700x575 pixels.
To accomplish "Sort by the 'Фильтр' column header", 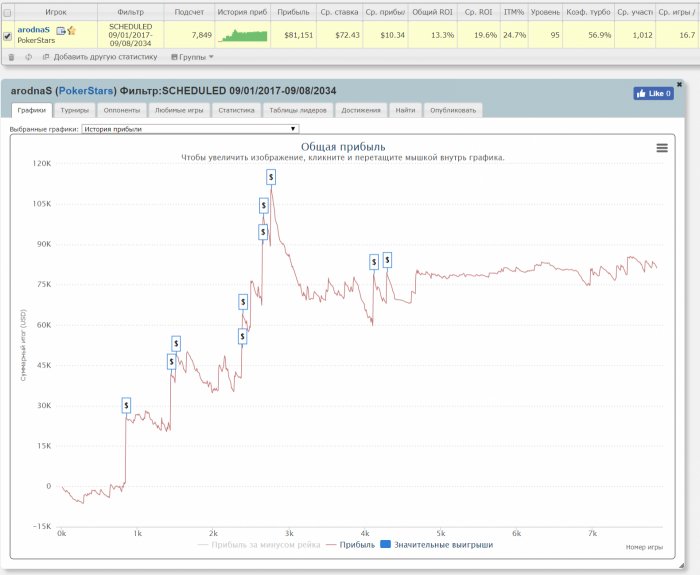I will coord(130,12).
